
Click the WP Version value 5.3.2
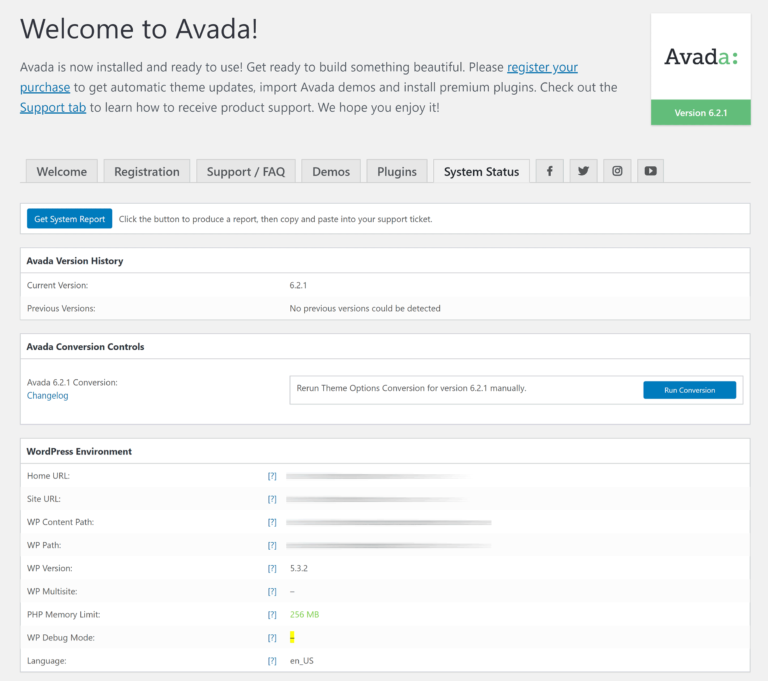299,568
